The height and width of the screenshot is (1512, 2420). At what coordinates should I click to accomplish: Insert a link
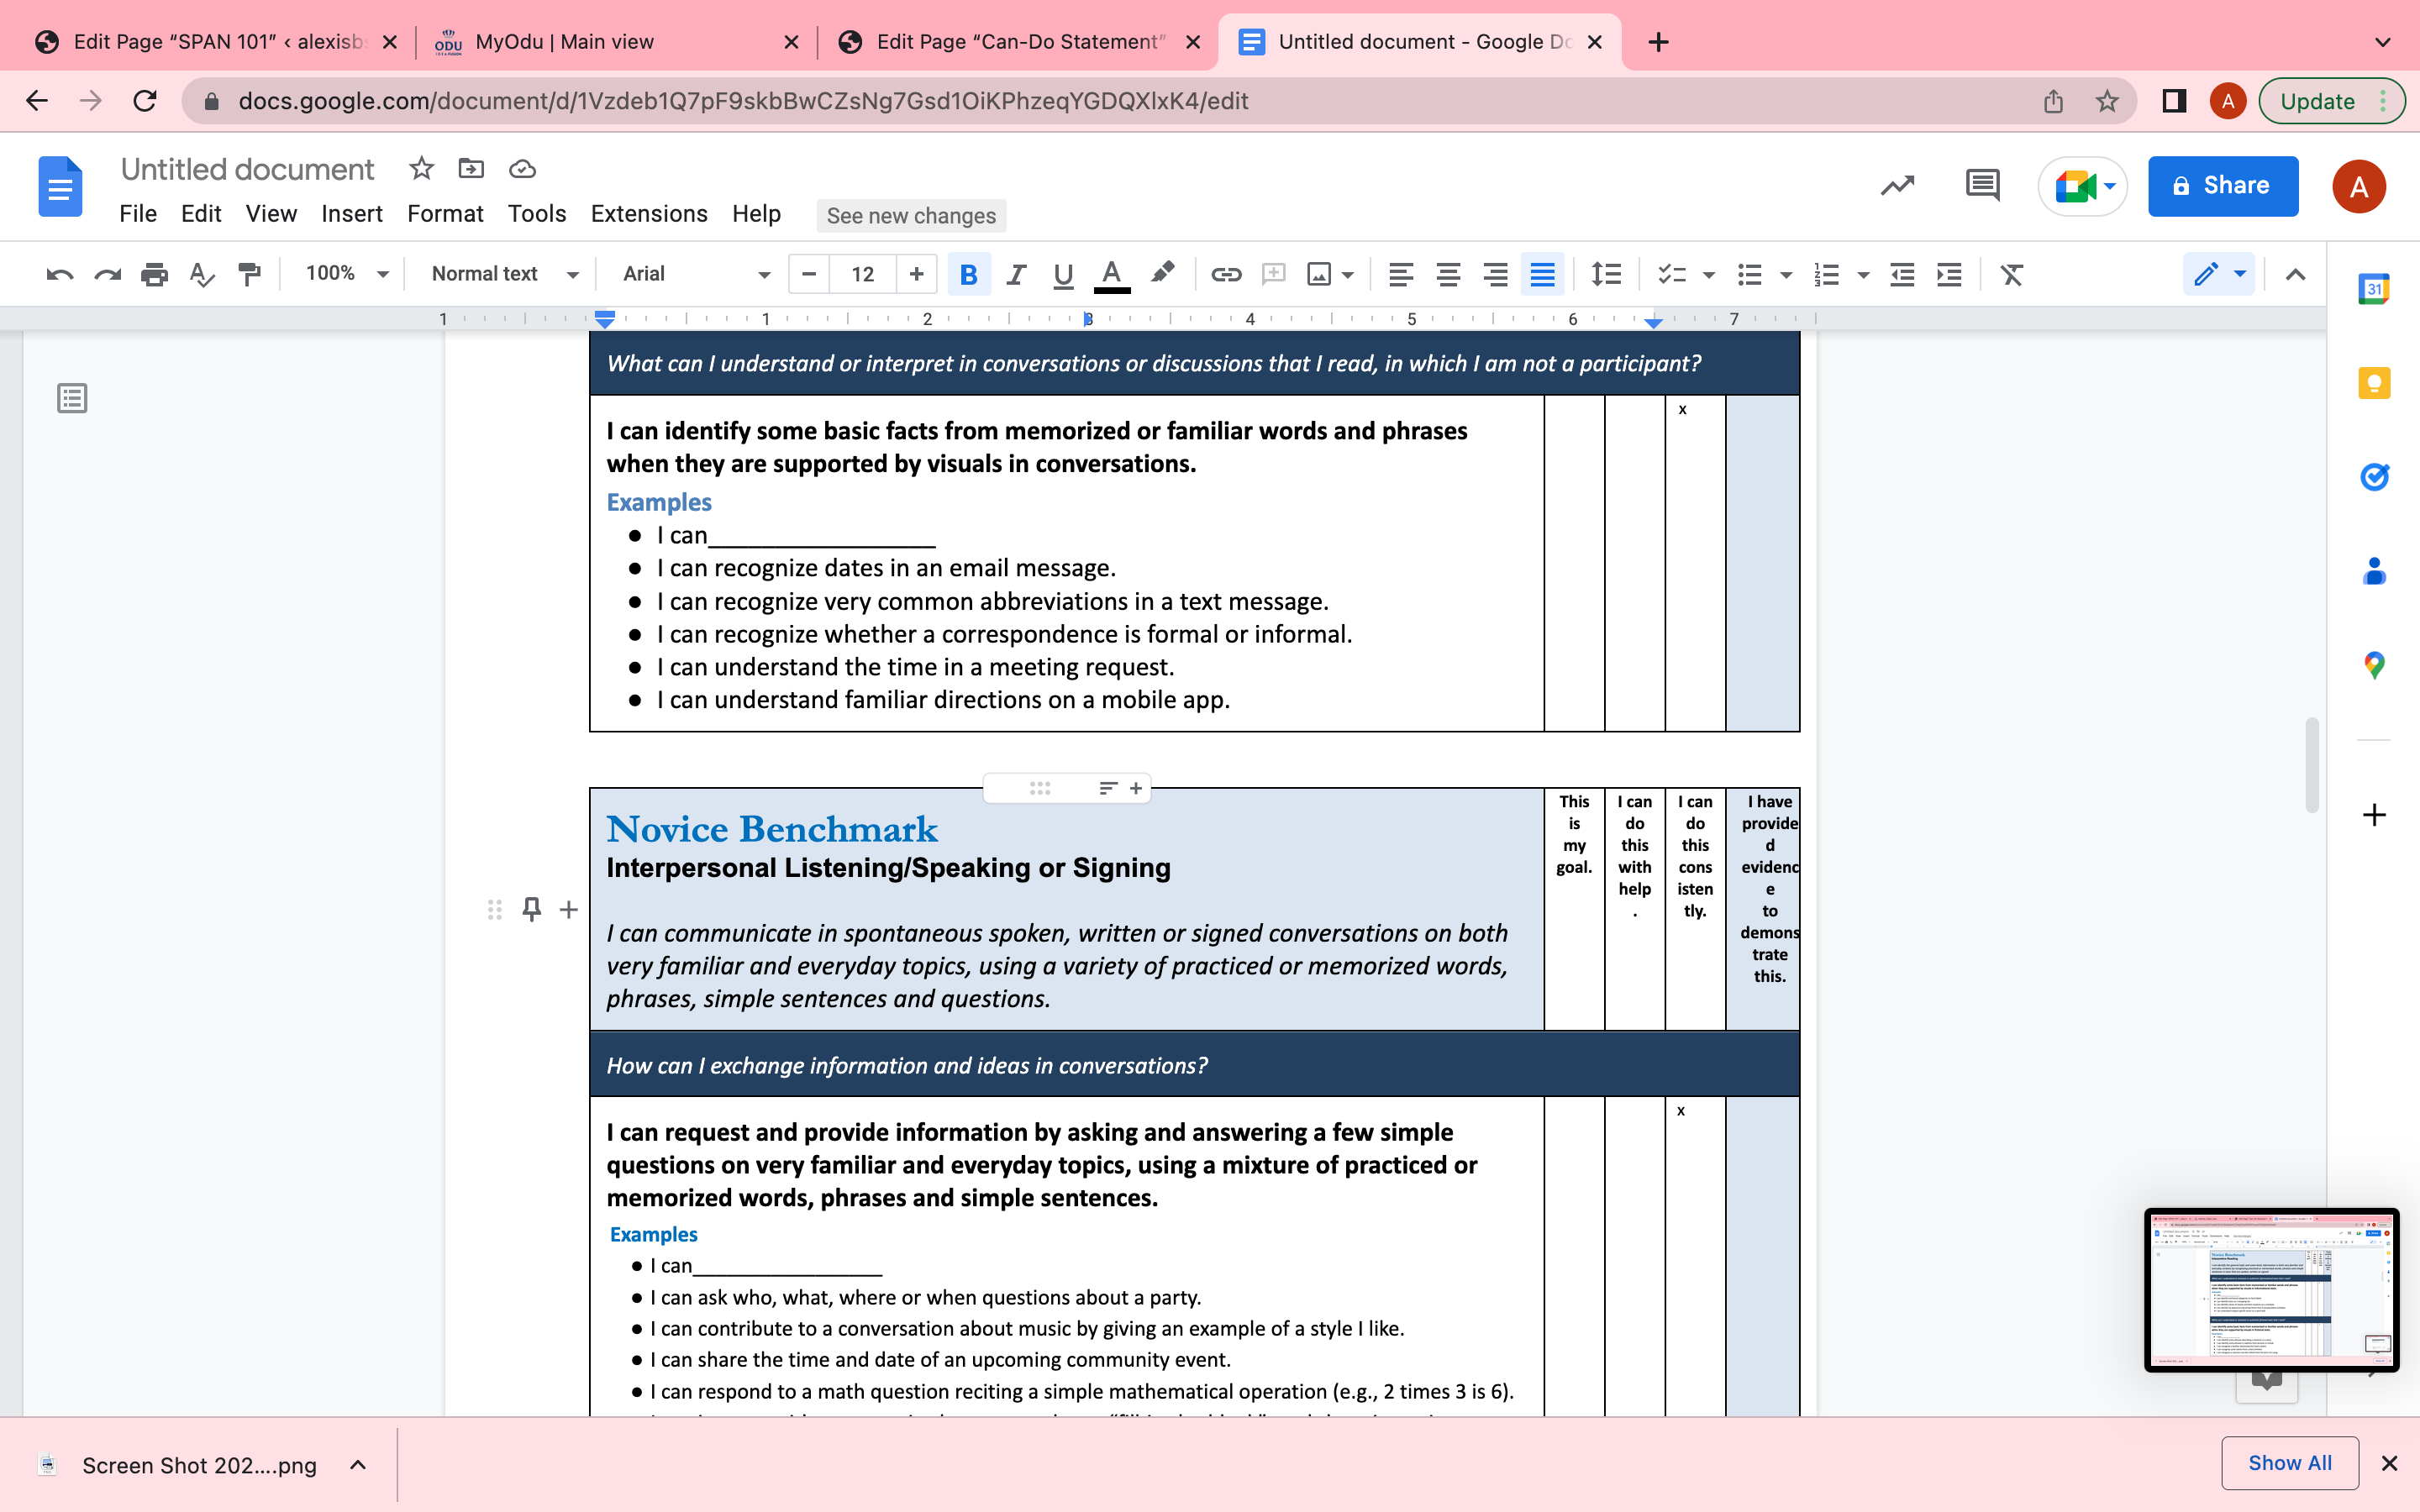tap(1226, 274)
